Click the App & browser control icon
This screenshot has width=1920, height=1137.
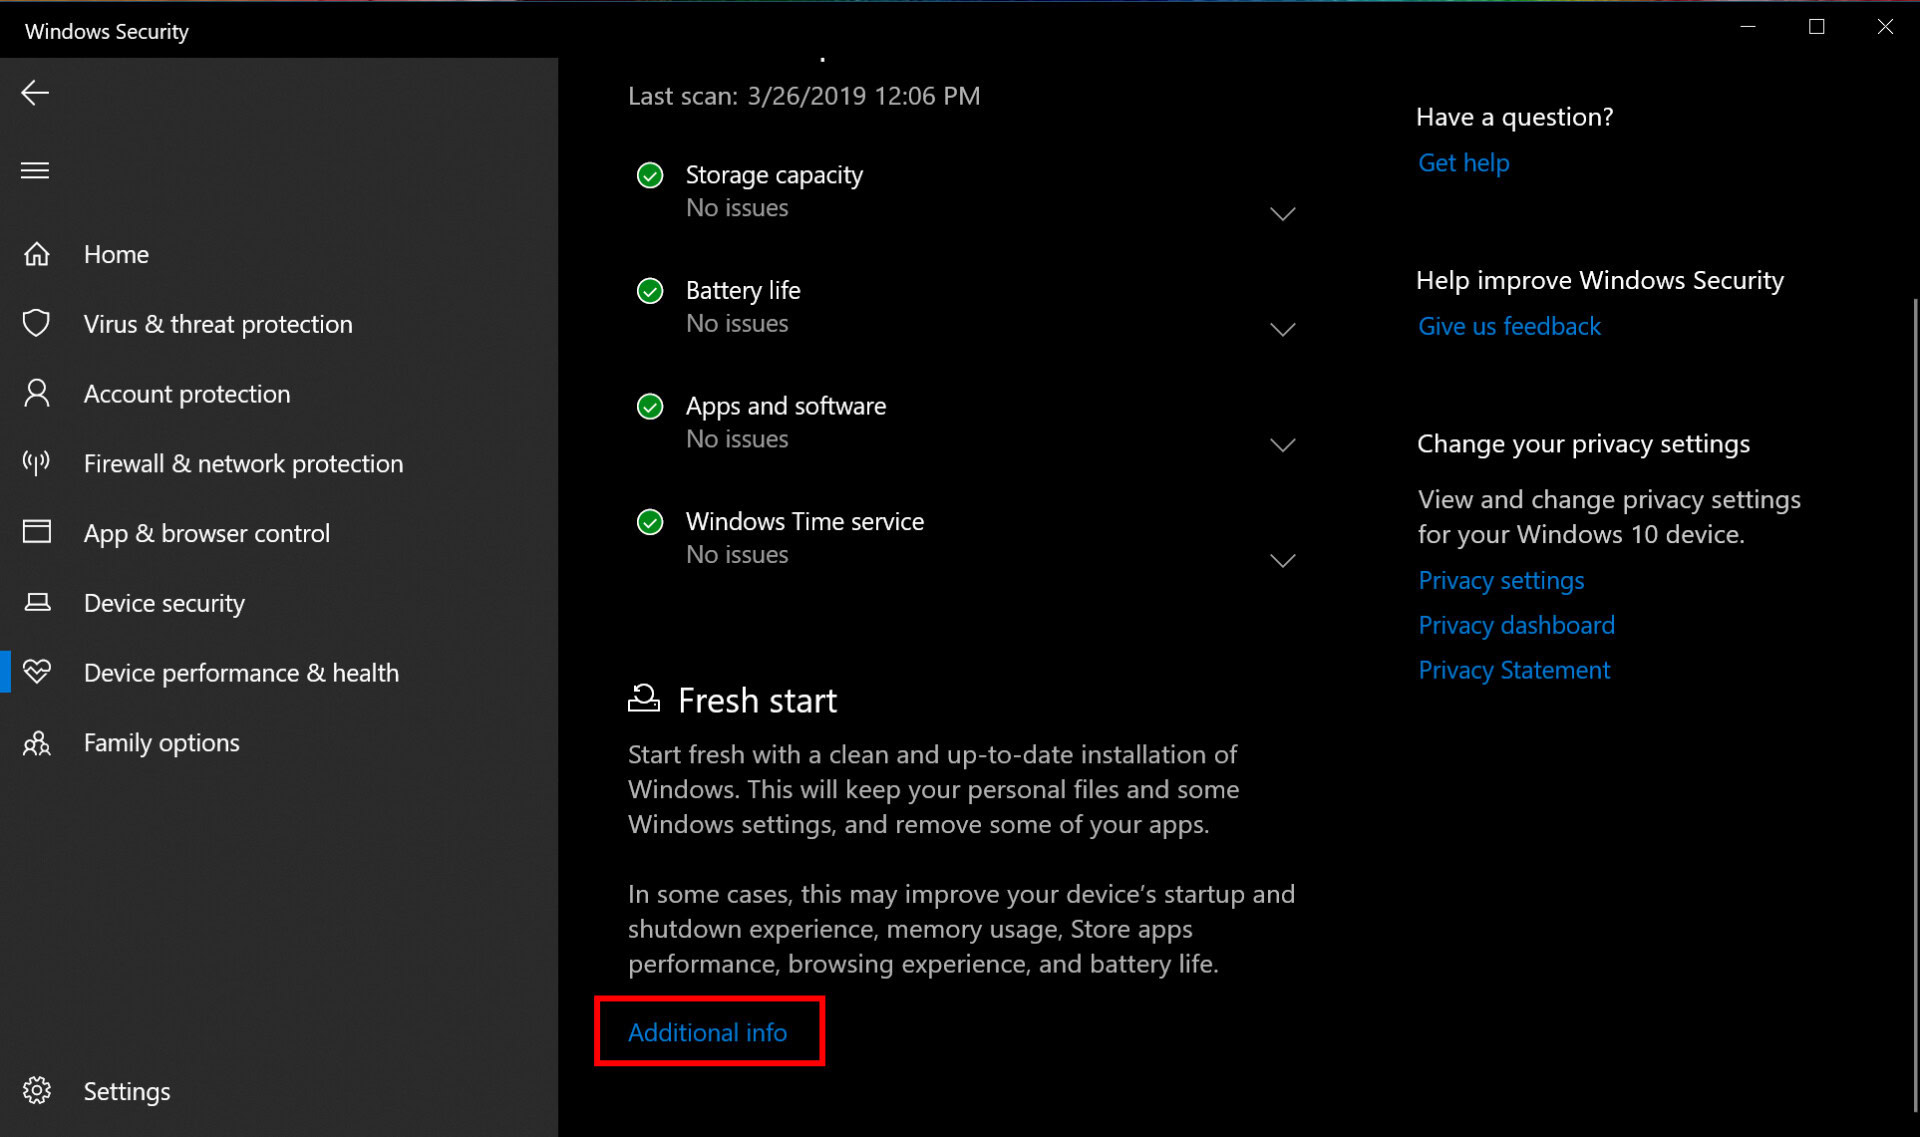coord(38,533)
